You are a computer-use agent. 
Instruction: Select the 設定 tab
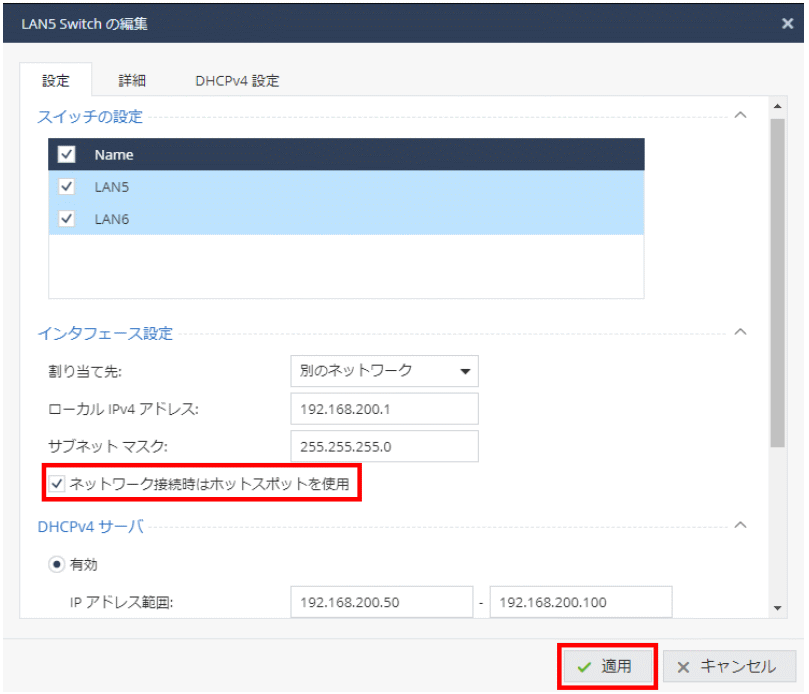(56, 81)
